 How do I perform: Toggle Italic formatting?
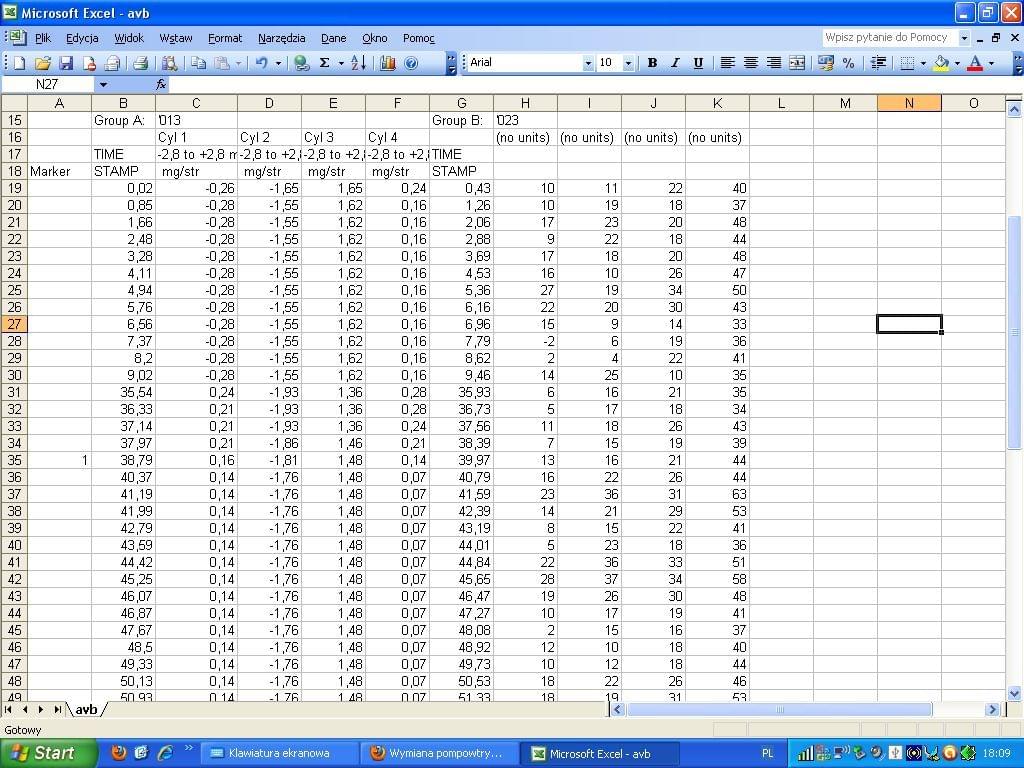click(x=675, y=63)
